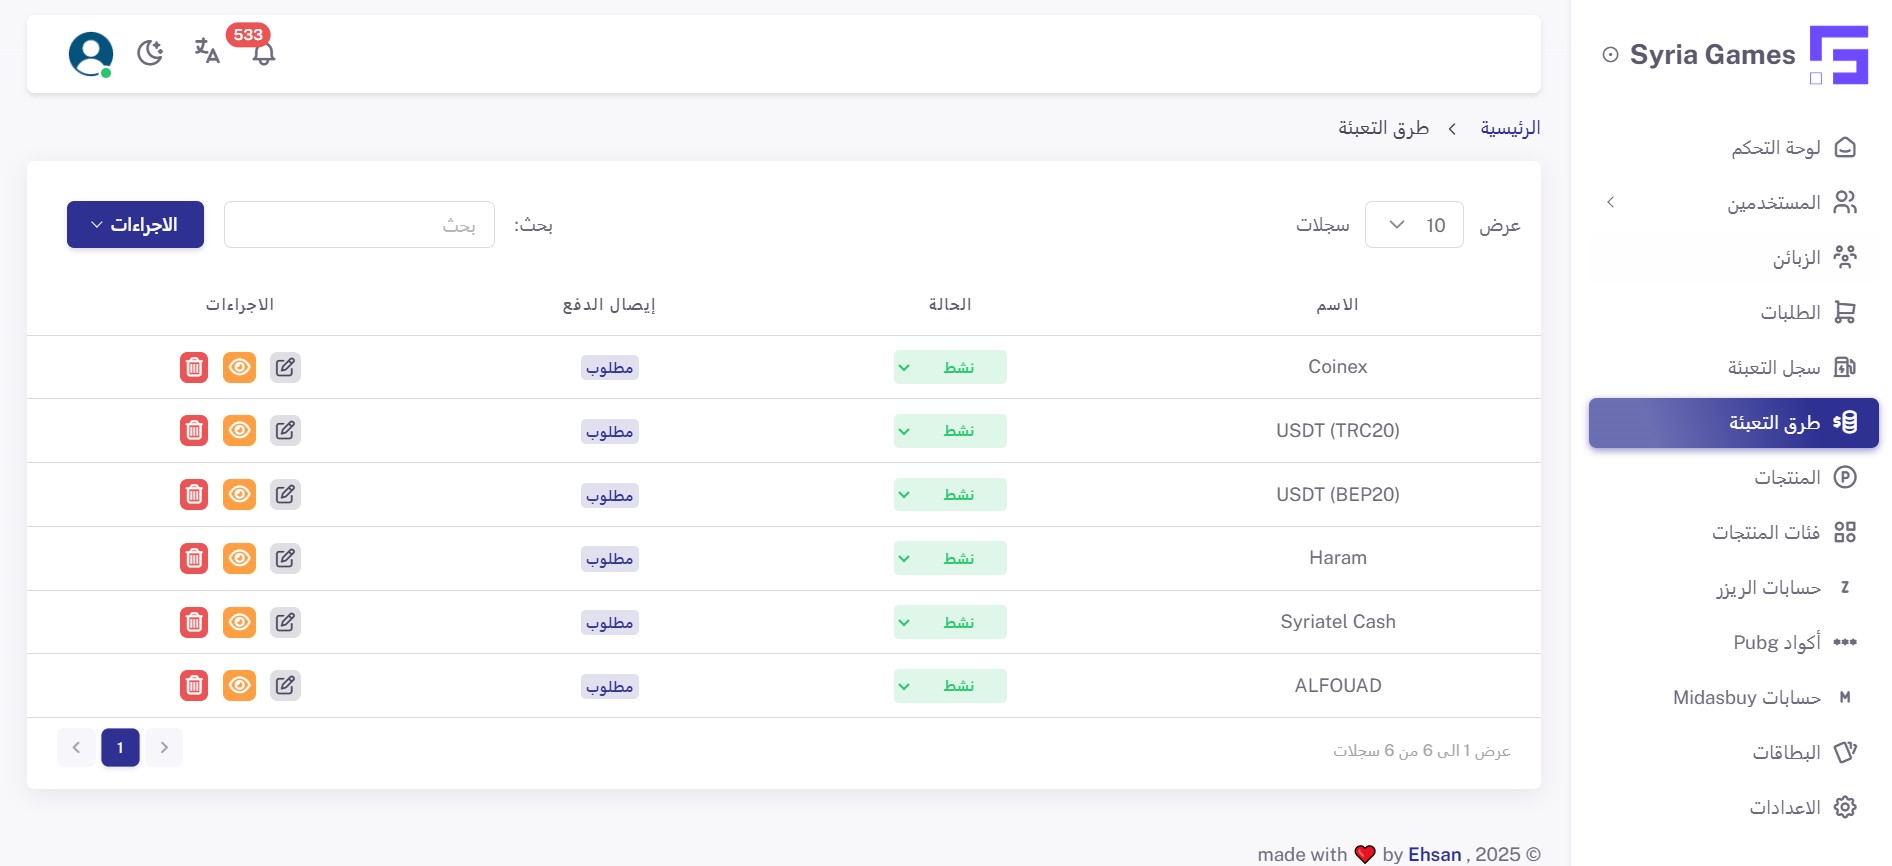Open أكواد Pubg in sidebar
The width and height of the screenshot is (1892, 866).
pos(1734,642)
